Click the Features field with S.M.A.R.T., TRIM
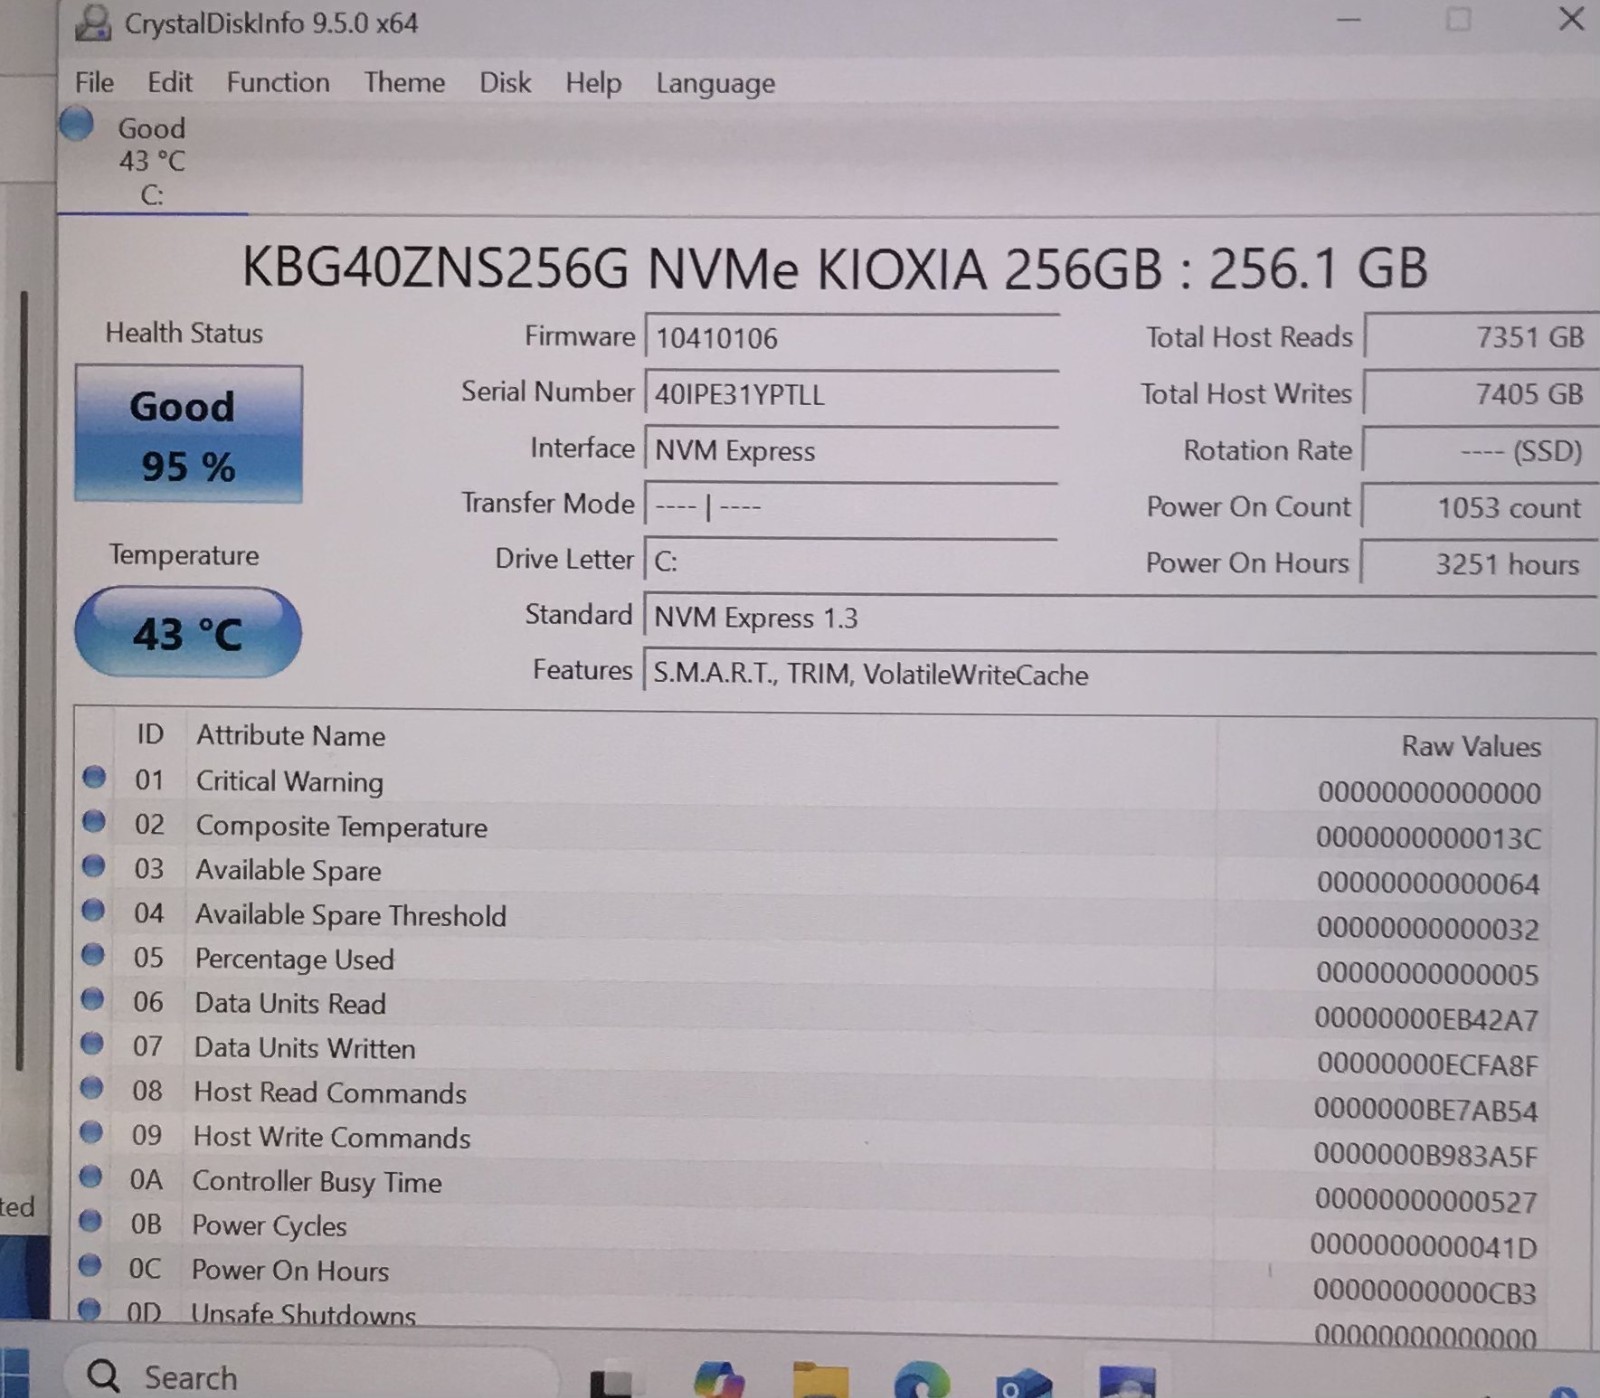Viewport: 1600px width, 1398px height. click(1120, 674)
